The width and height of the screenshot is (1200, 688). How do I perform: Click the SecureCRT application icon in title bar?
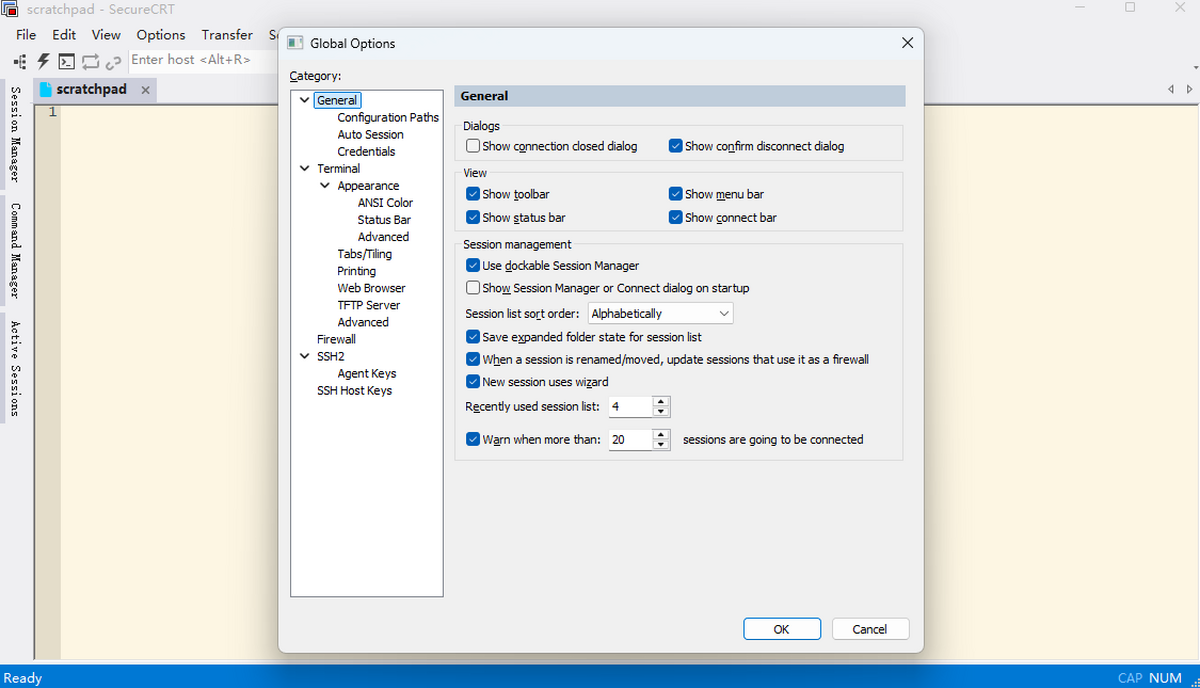tap(10, 9)
